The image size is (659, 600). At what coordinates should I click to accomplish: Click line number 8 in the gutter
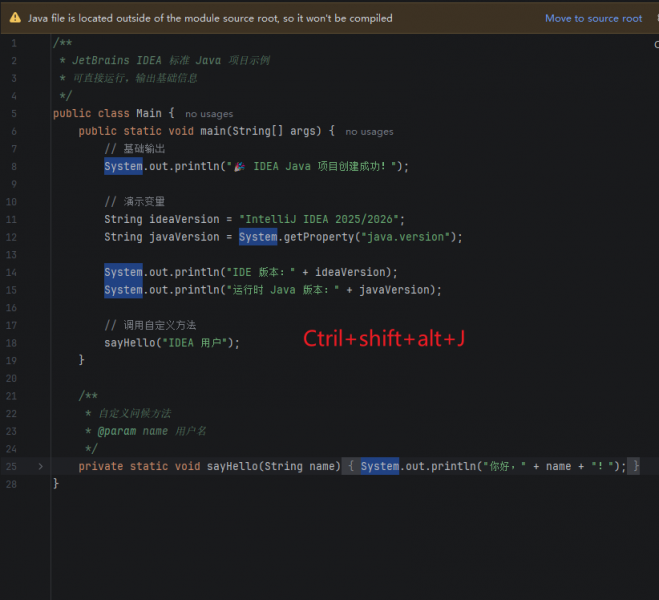pyautogui.click(x=14, y=167)
